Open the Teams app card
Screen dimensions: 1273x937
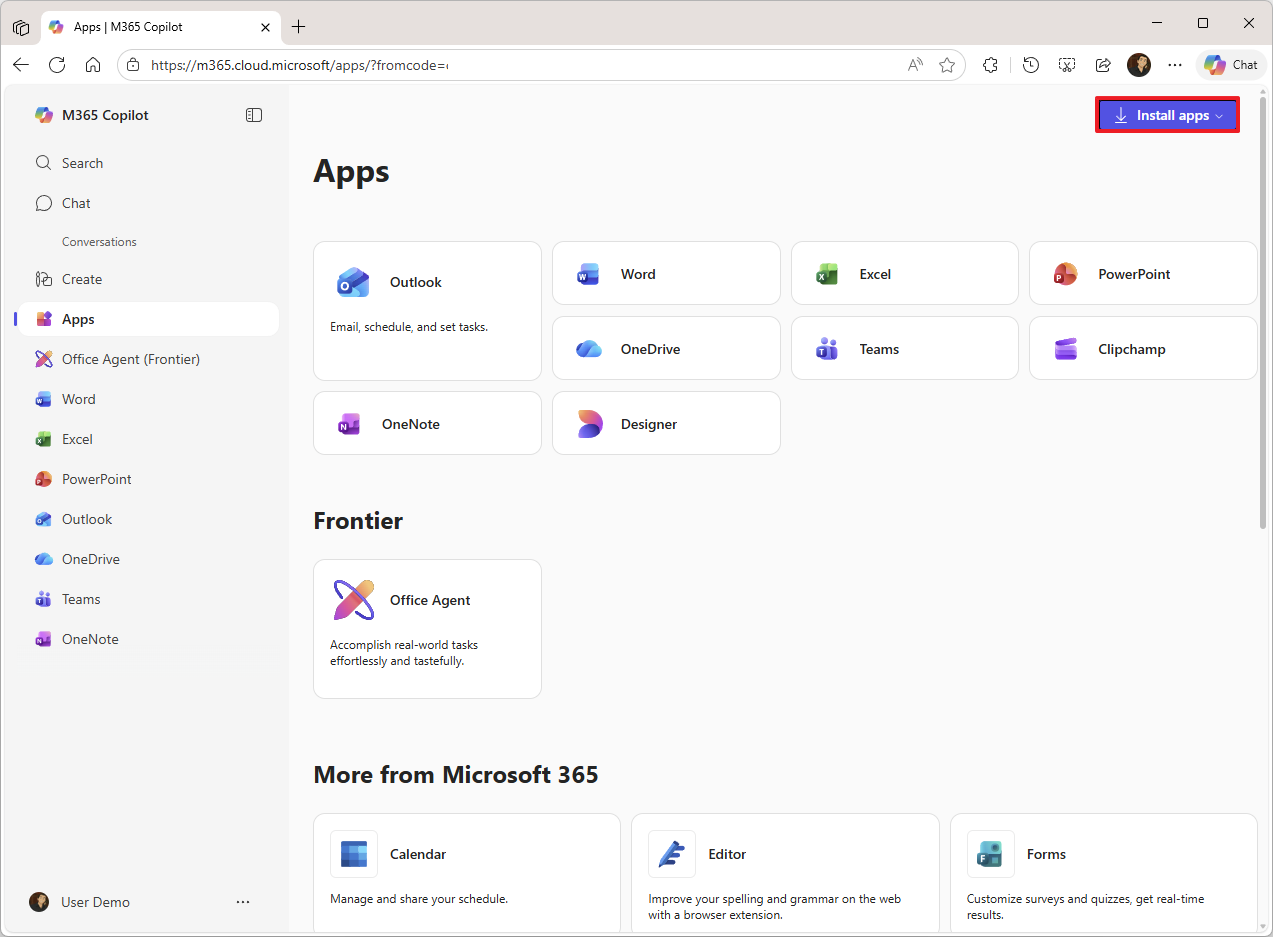903,348
